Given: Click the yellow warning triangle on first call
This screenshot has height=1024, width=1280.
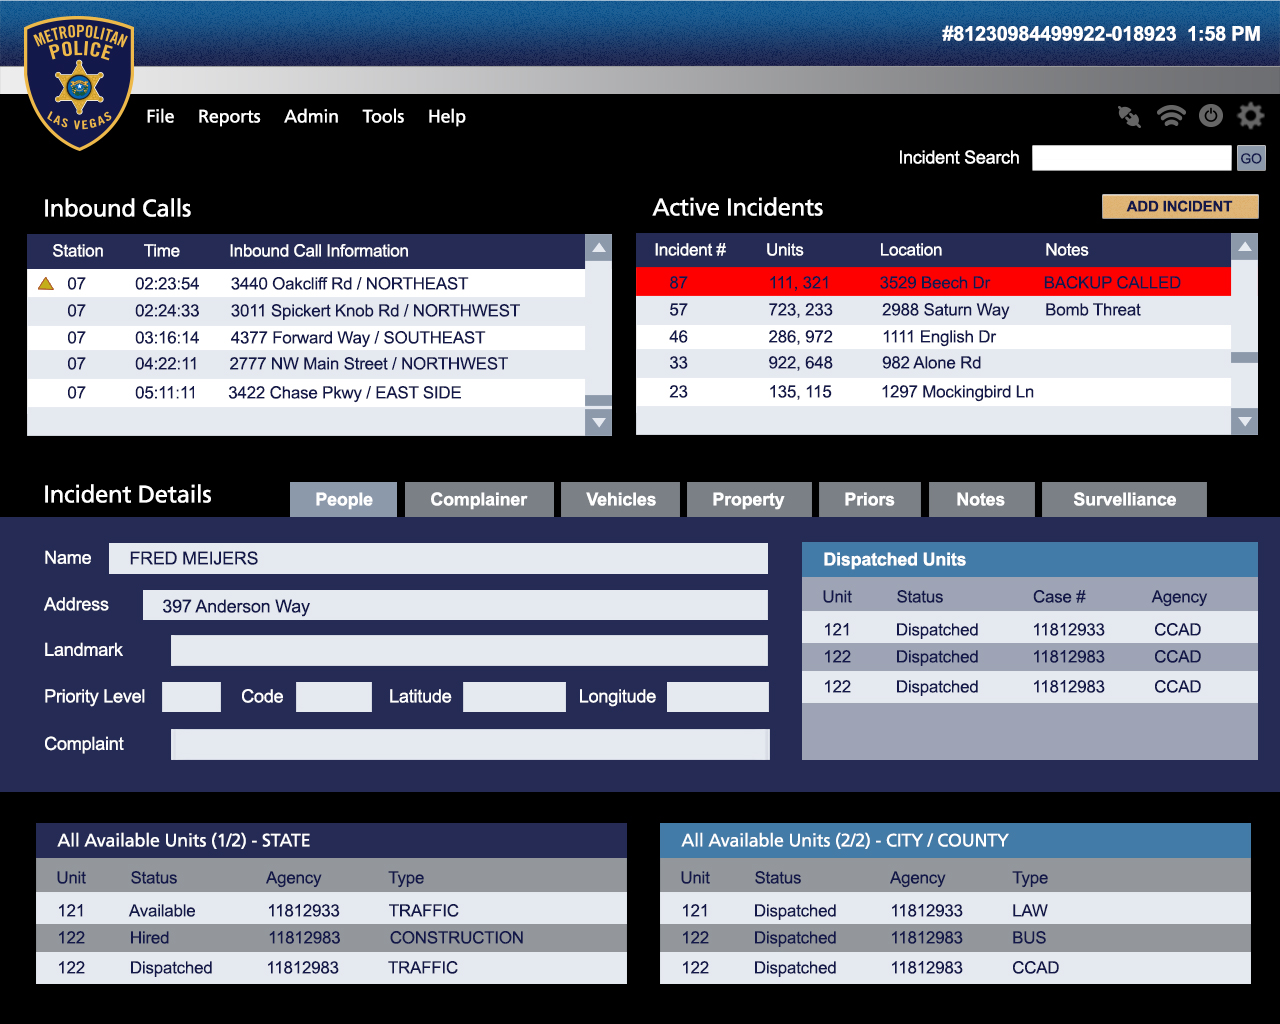Looking at the screenshot, I should tap(45, 284).
